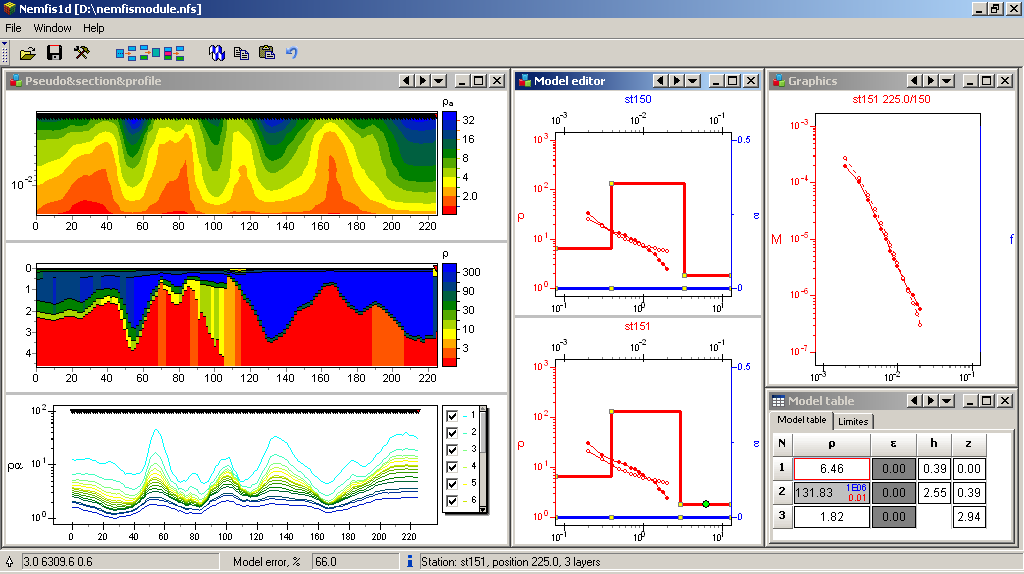Open the Graphics panel down arrow menu
The height and width of the screenshot is (574, 1024).
[947, 81]
